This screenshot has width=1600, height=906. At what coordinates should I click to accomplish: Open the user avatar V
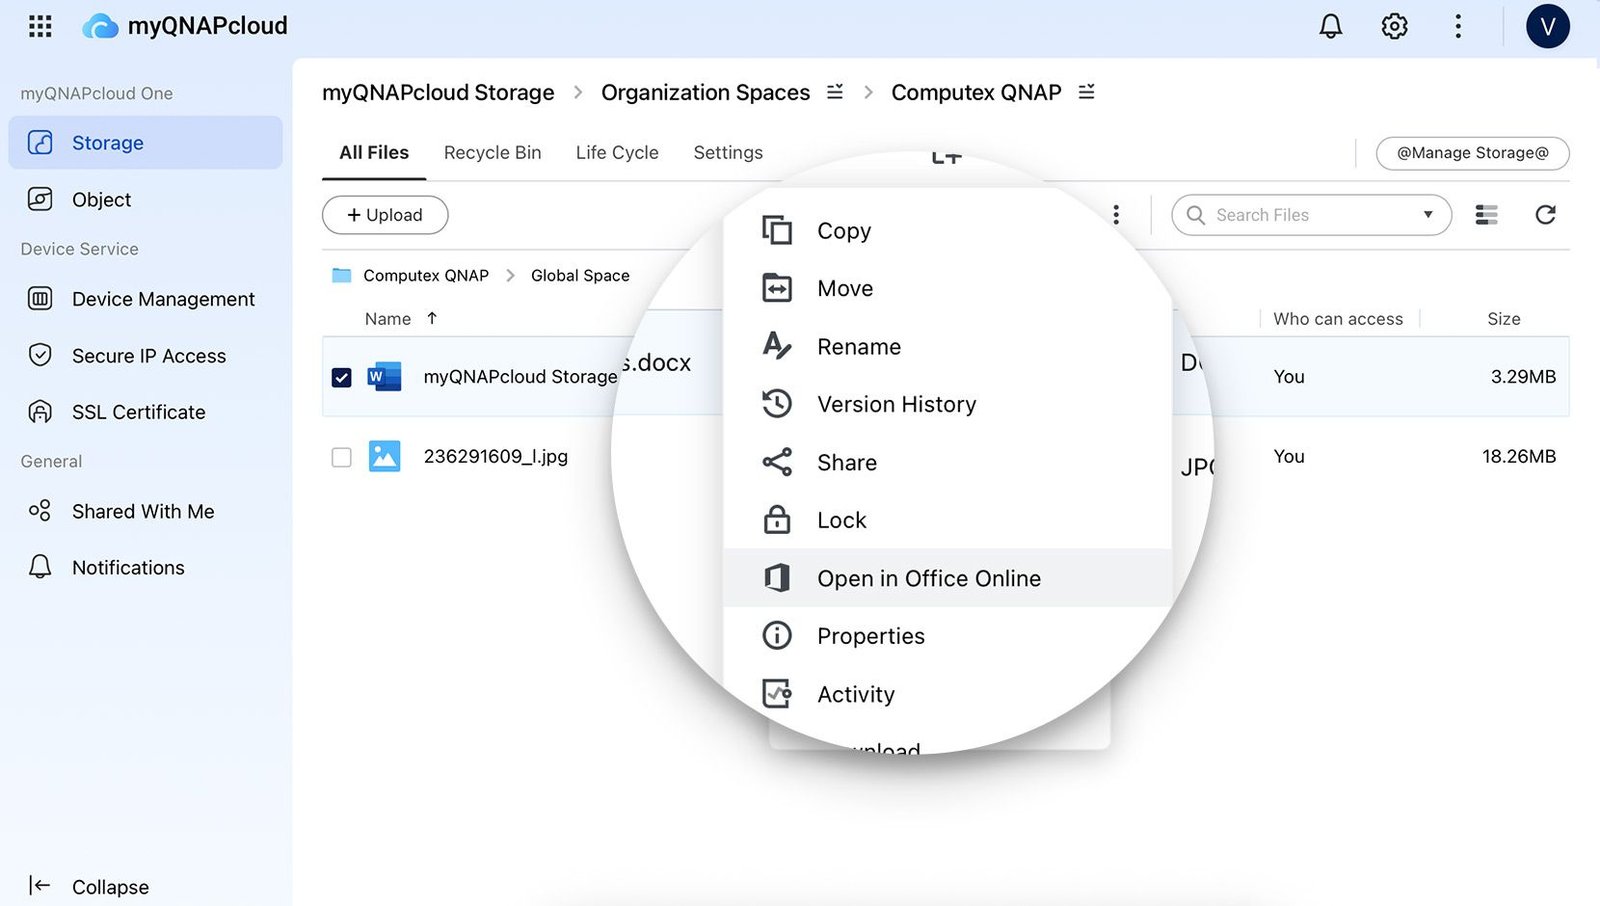tap(1547, 26)
